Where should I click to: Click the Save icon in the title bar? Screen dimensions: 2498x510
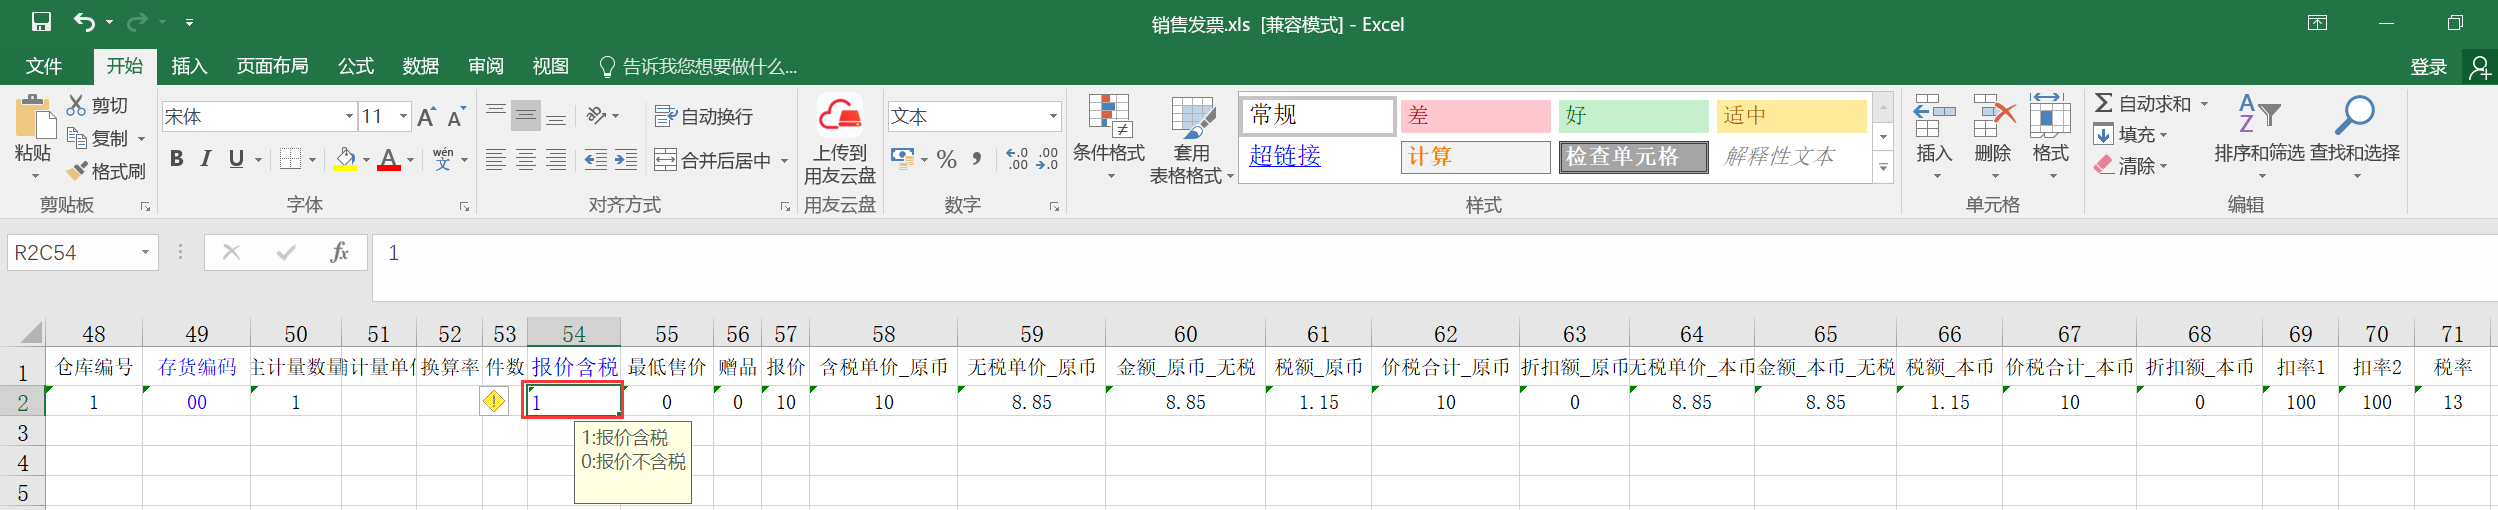click(41, 22)
